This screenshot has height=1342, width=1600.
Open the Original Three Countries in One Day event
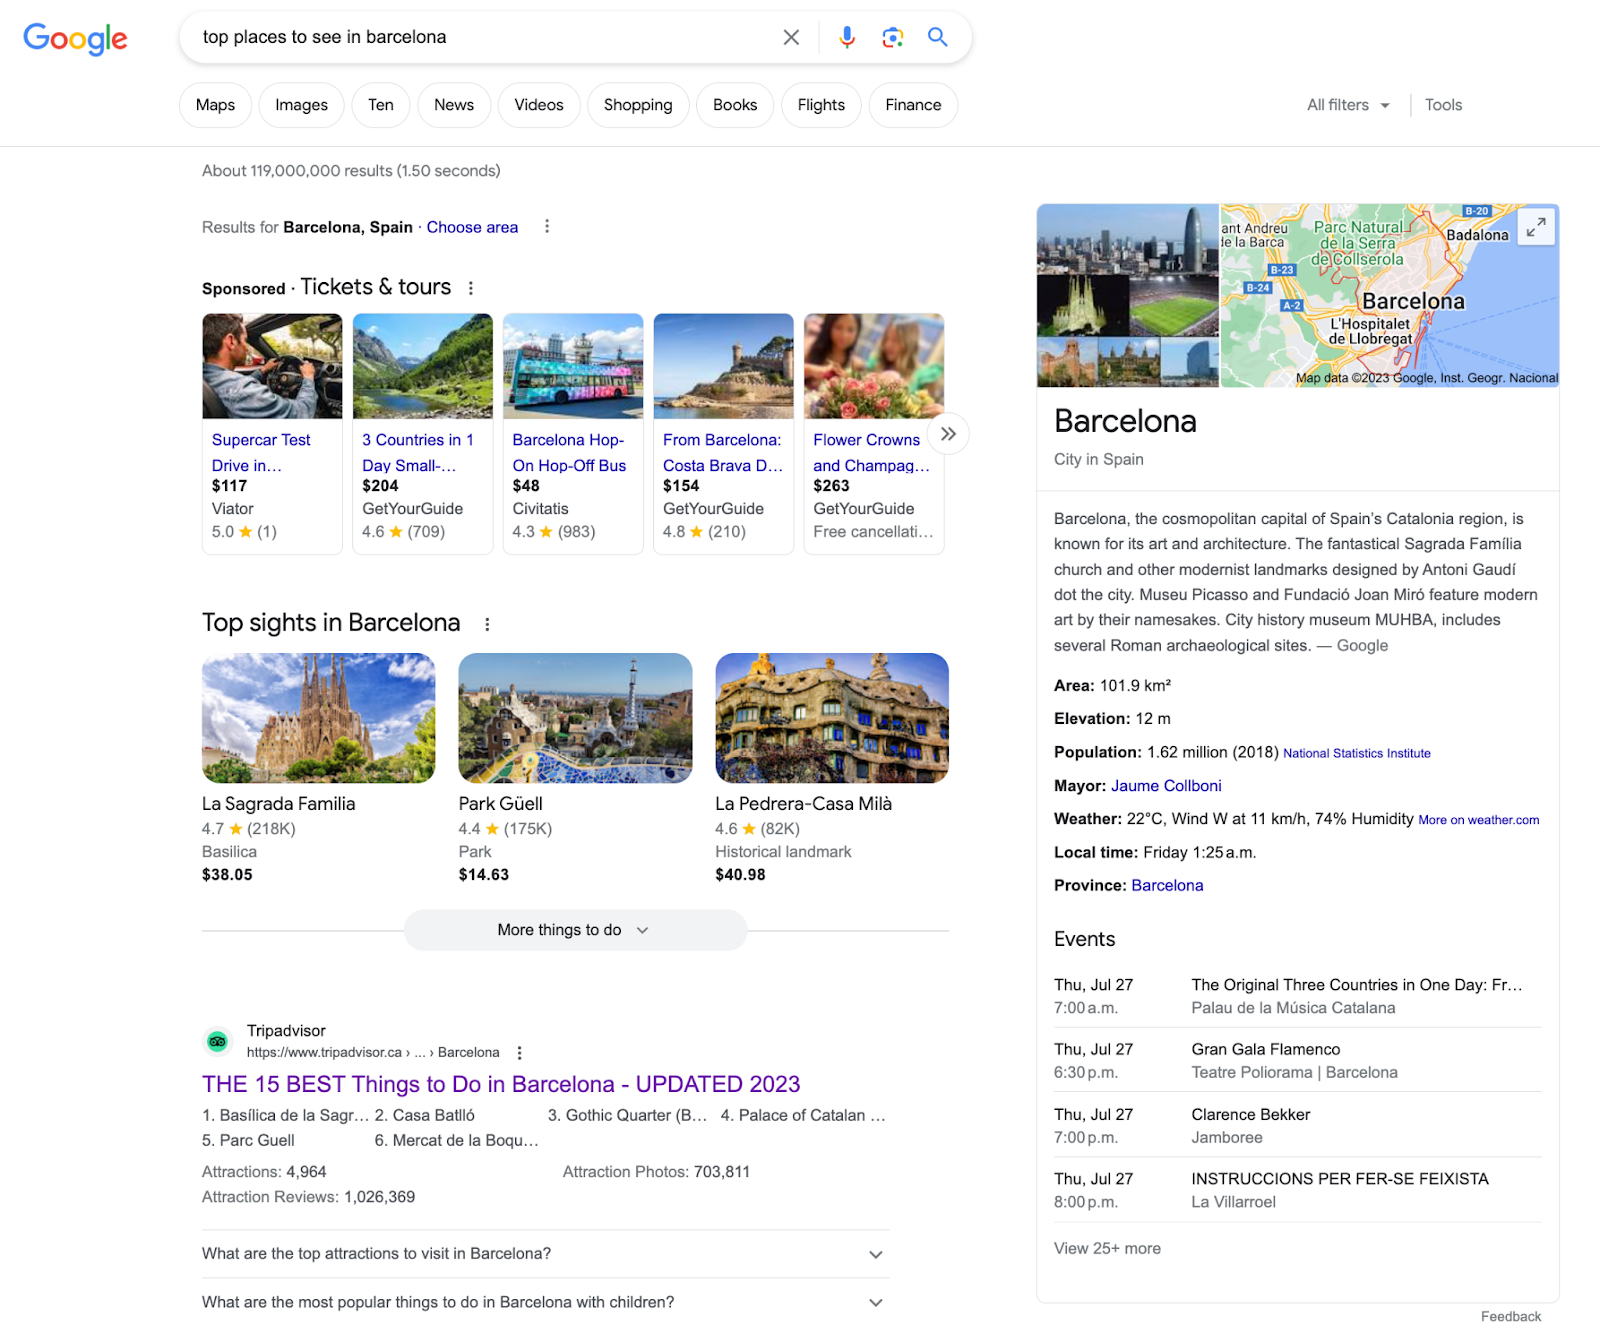click(x=1297, y=996)
